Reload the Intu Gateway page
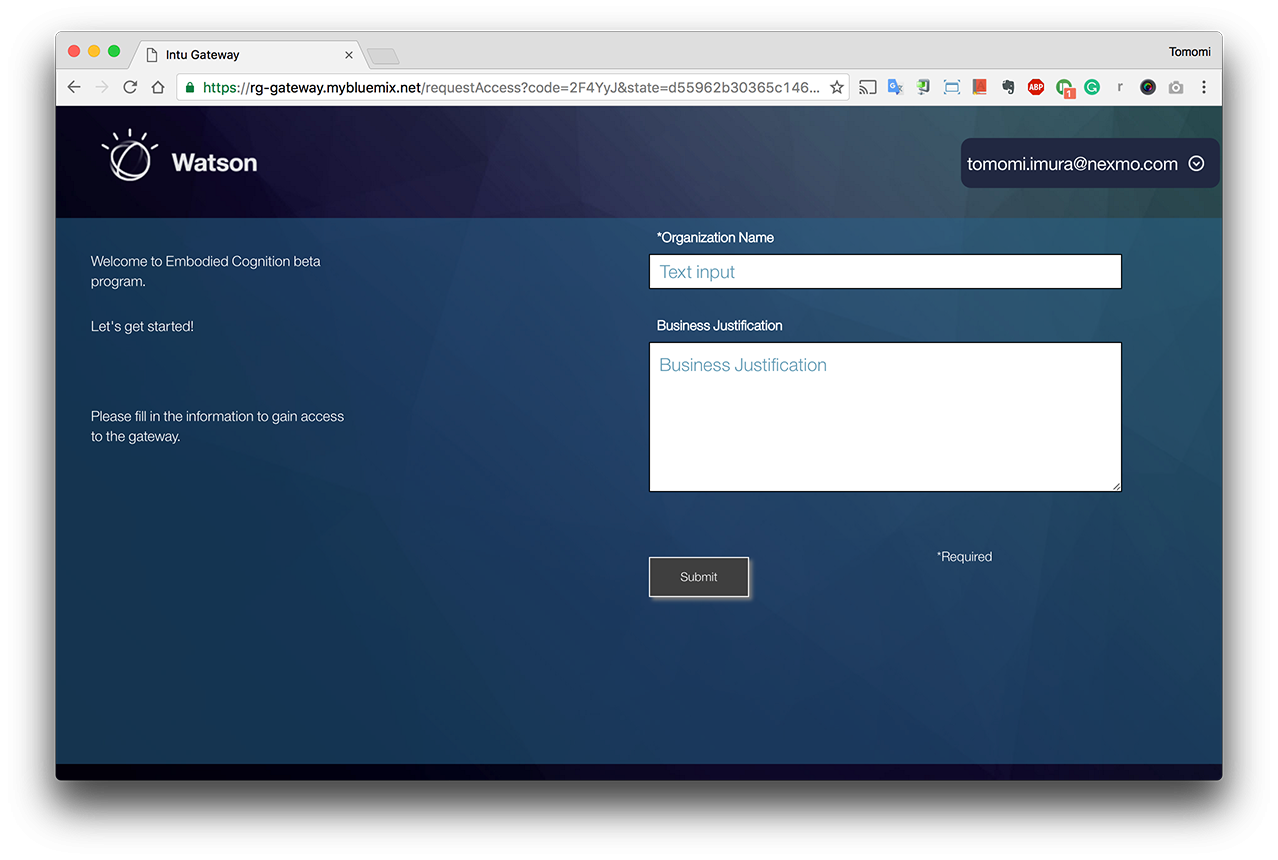Viewport: 1278px width, 860px height. (x=130, y=87)
